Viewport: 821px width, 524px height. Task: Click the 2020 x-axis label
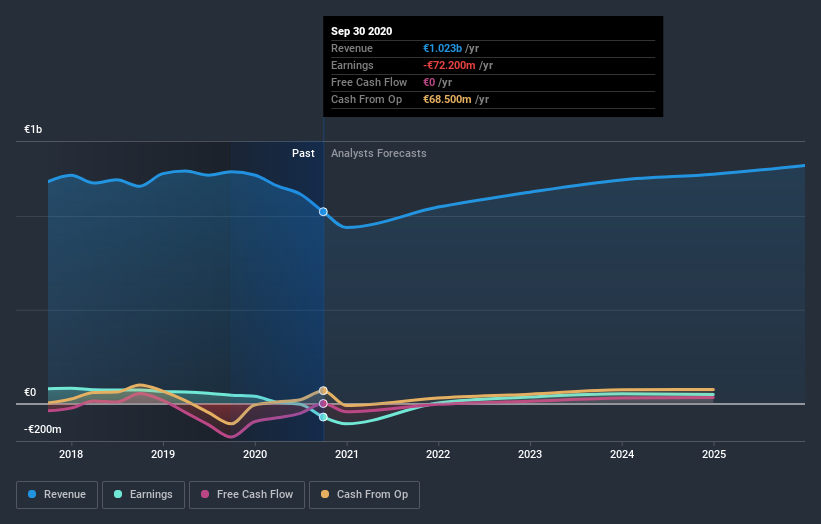click(255, 454)
